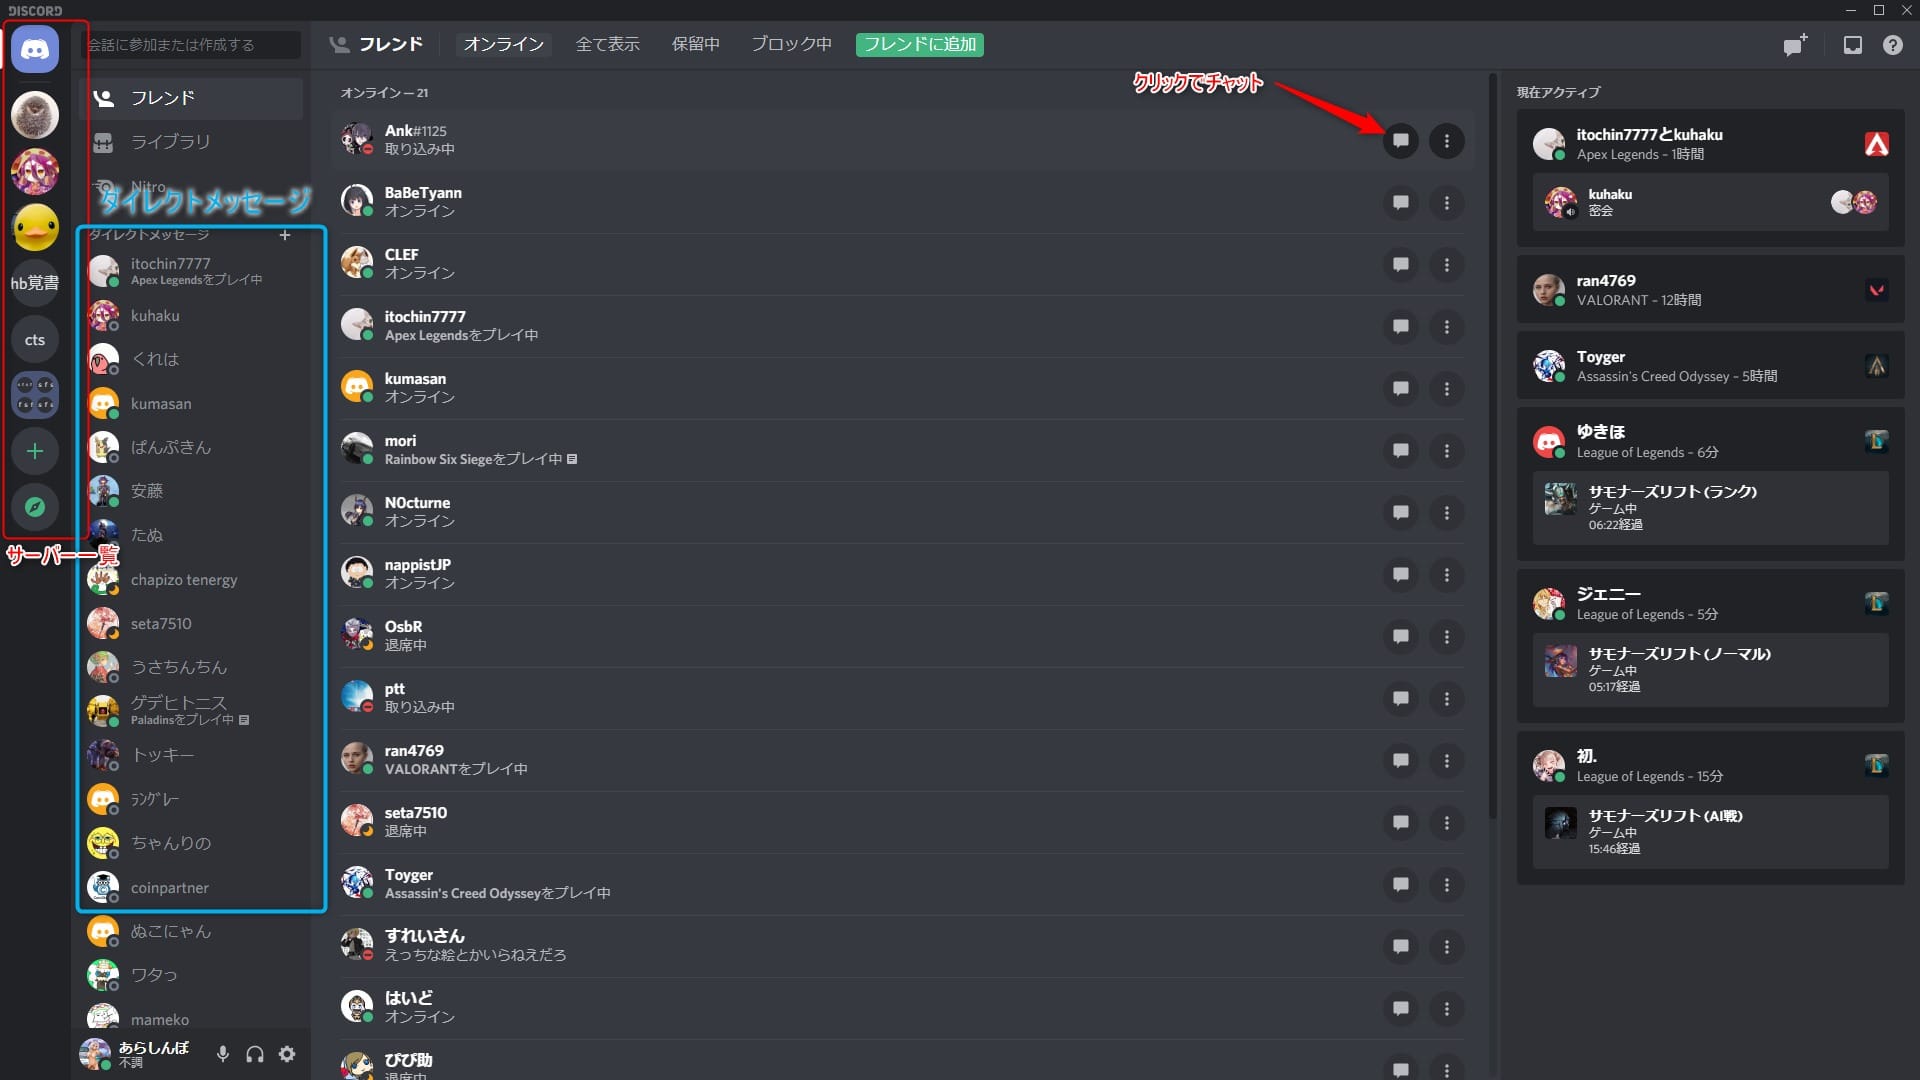Toggle 保留中 pending requests view
The image size is (1920, 1080).
point(695,44)
